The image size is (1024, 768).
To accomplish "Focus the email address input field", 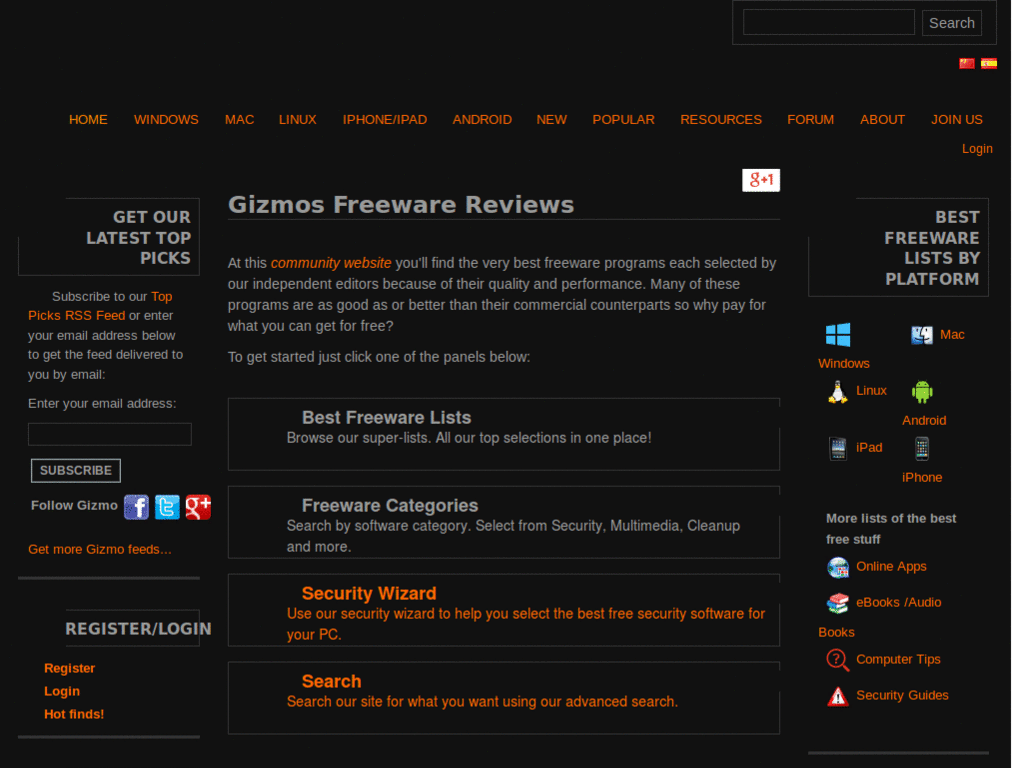I will pyautogui.click(x=110, y=434).
